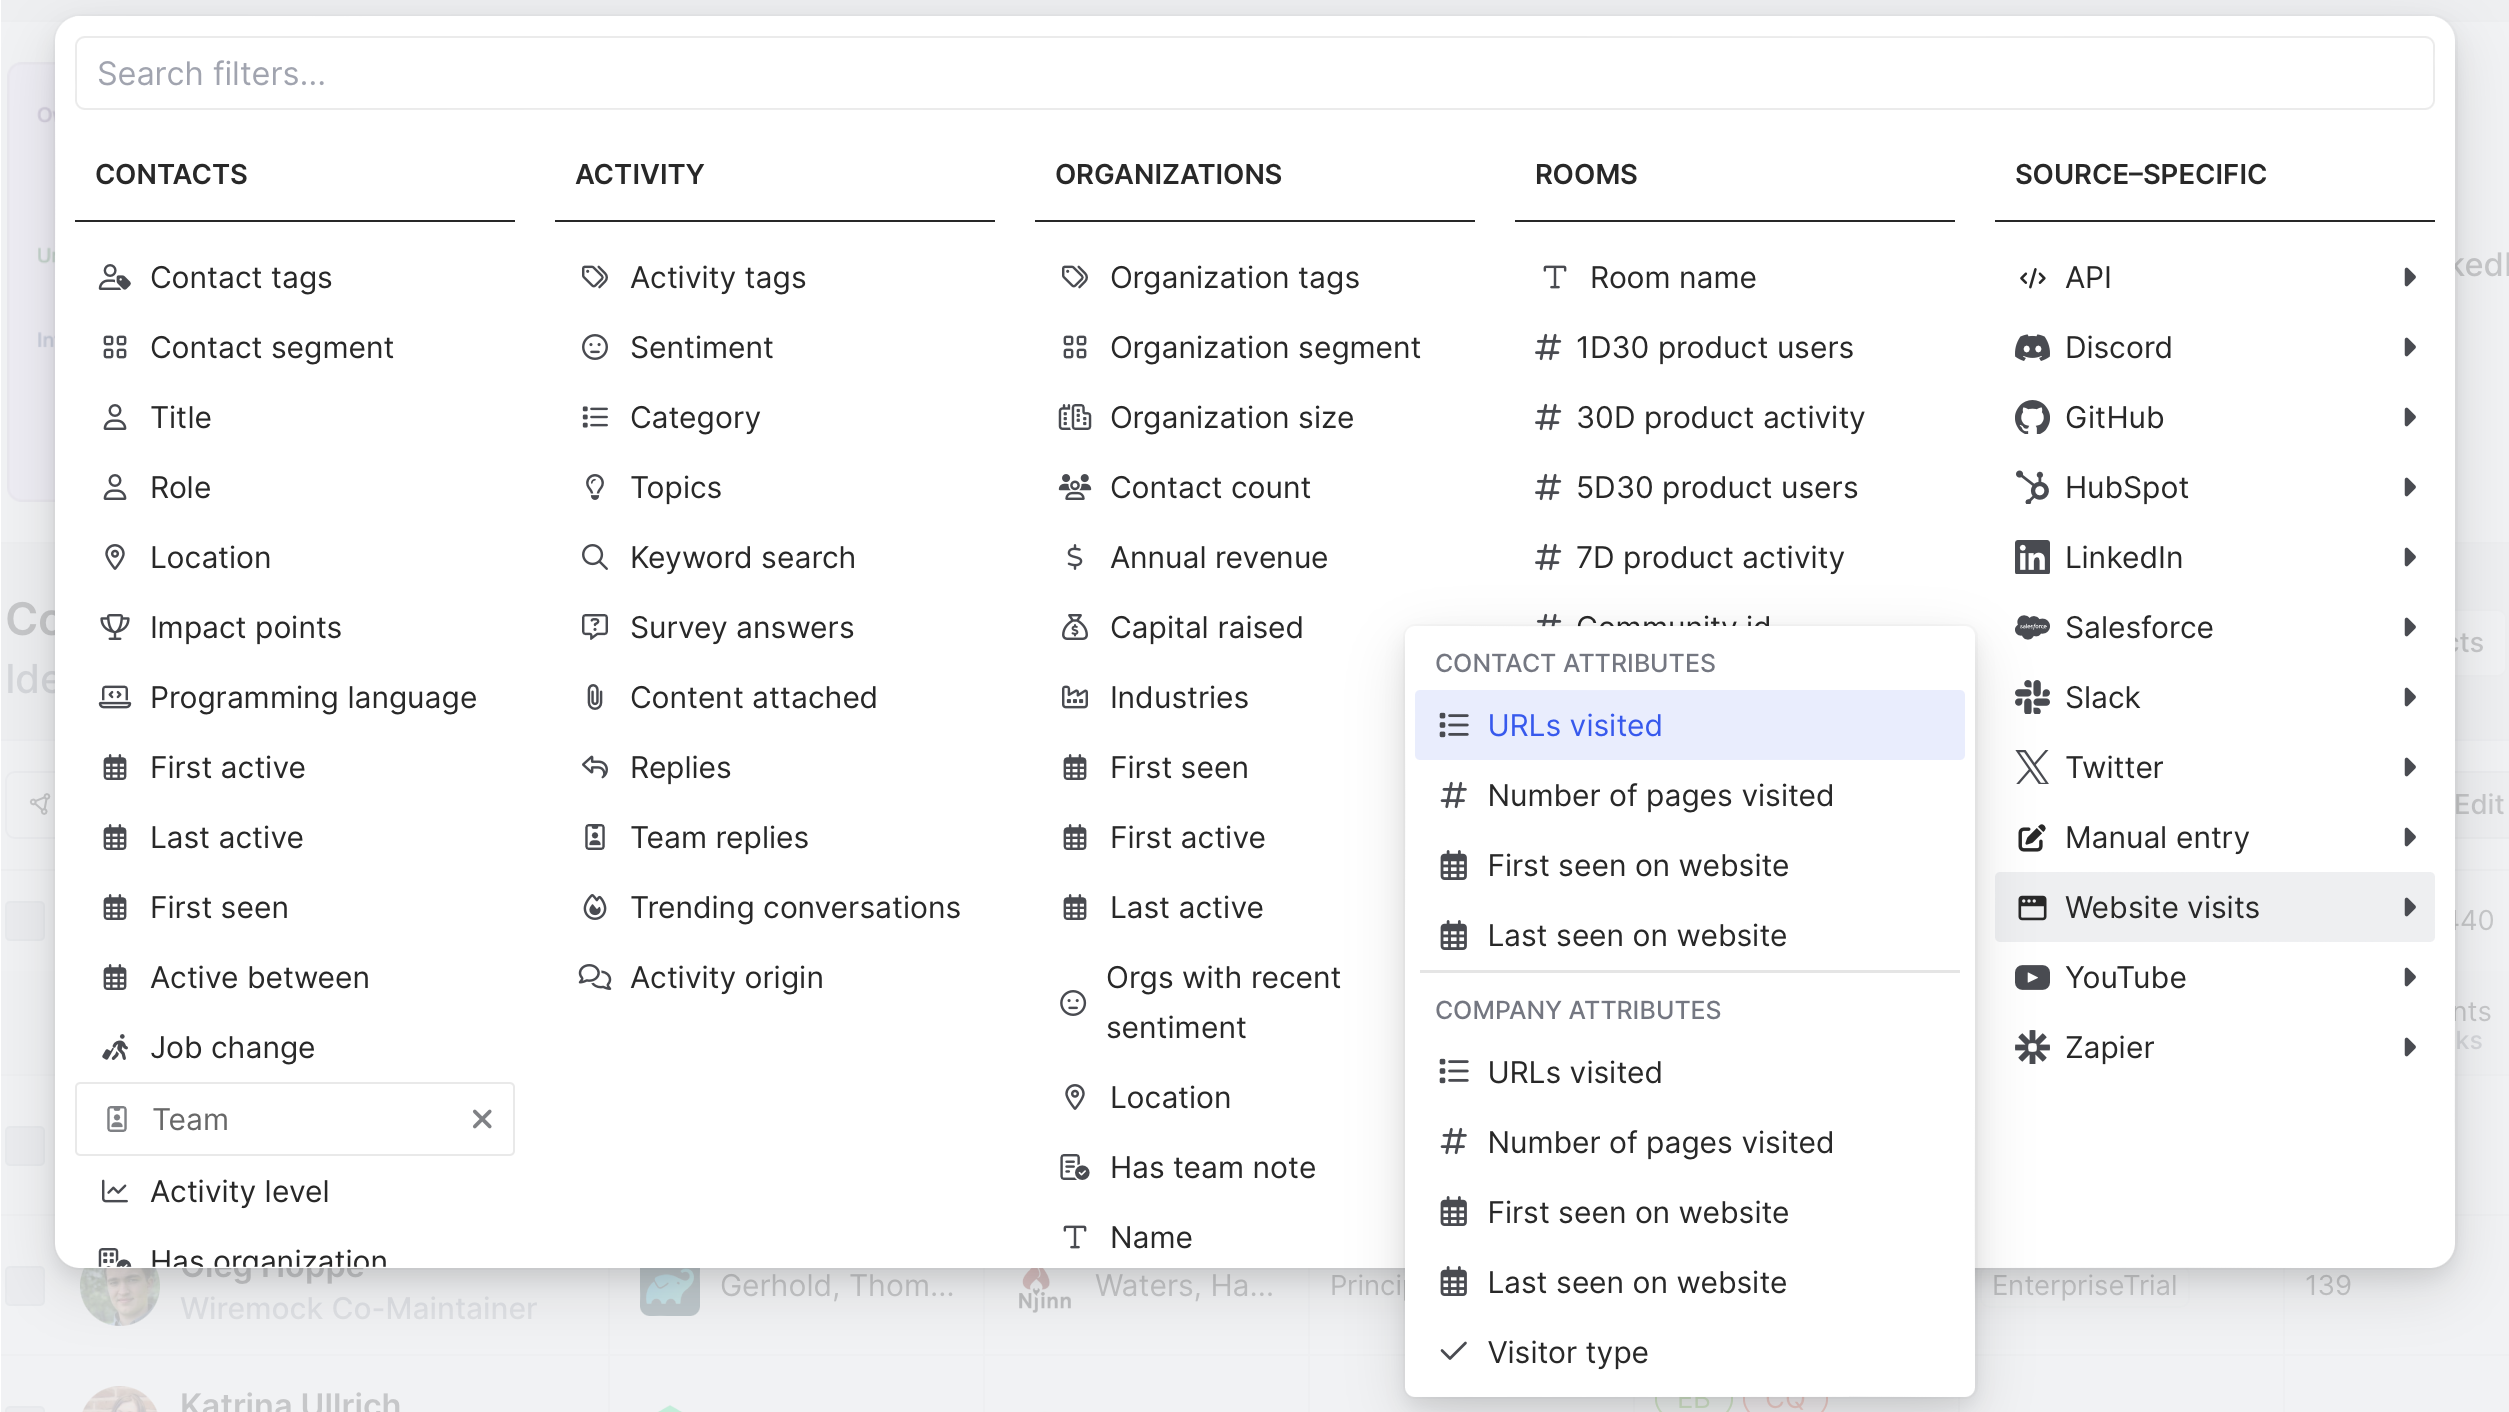Expand the LinkedIn submenu arrow
Screen dimensions: 2509x1412
click(x=2409, y=558)
